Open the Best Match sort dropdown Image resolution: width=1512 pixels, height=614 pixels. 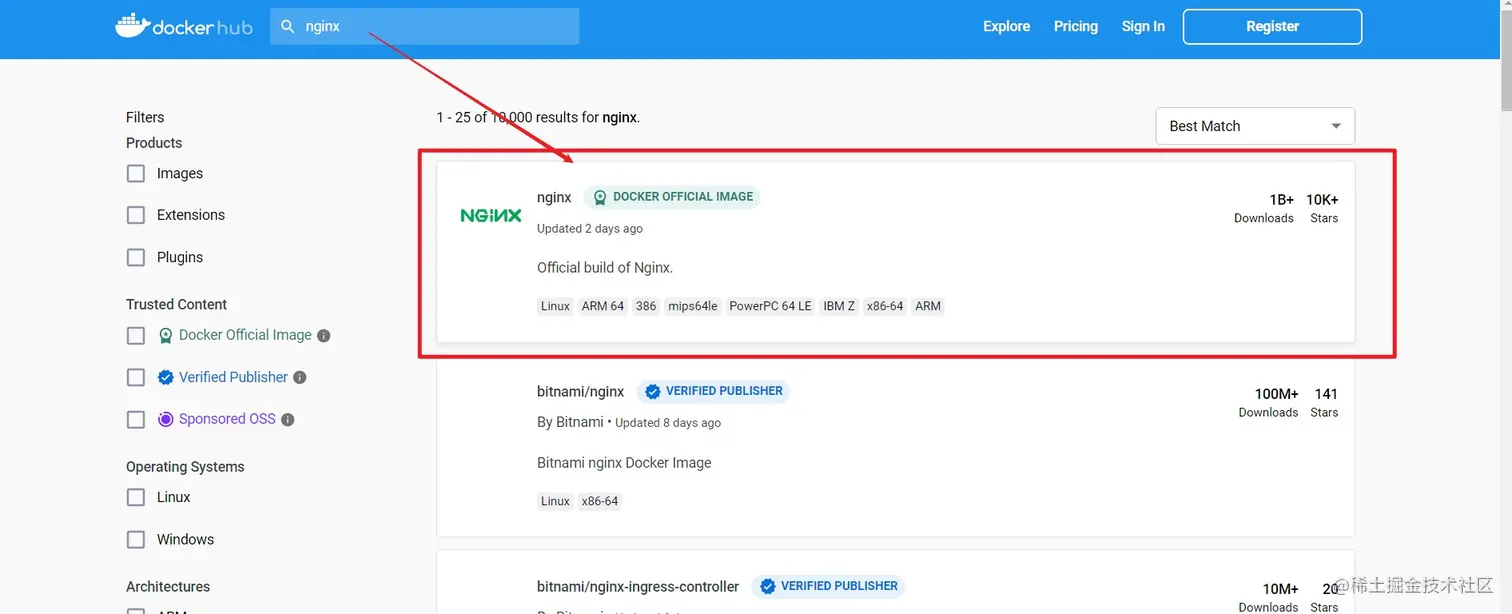coord(1255,126)
